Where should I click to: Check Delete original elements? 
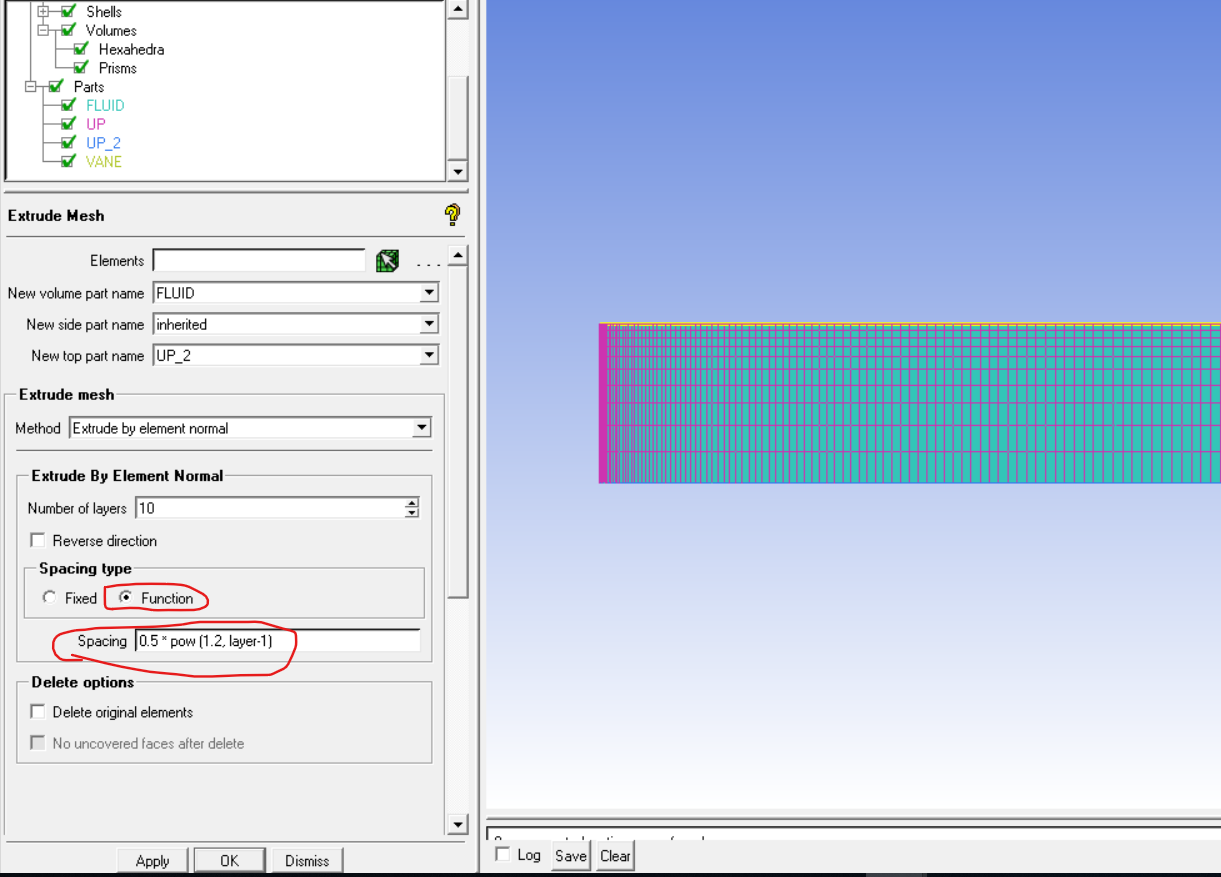click(37, 711)
